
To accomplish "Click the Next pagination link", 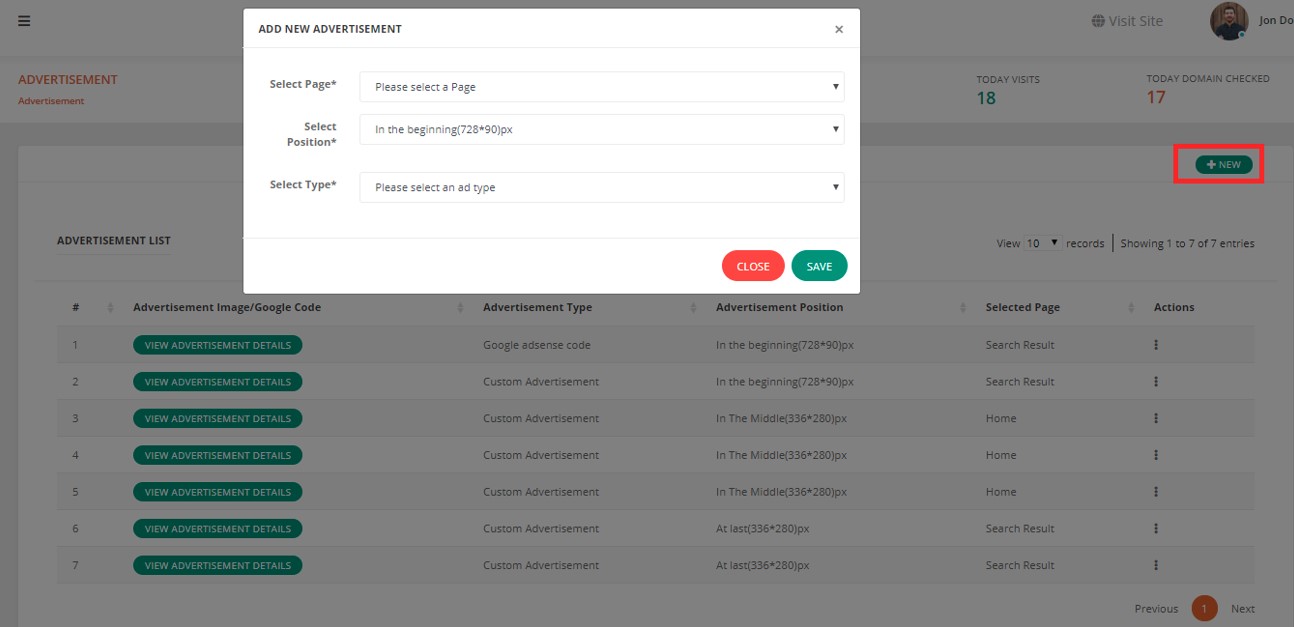I will [x=1242, y=609].
